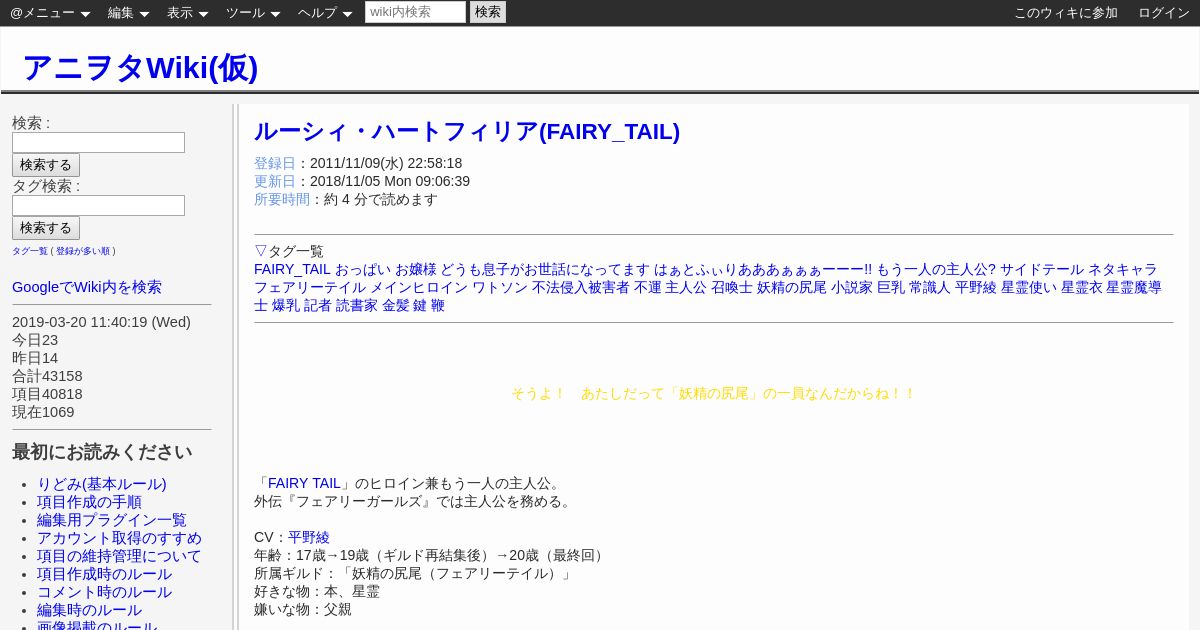Viewport: 1200px width, 630px height.
Task: Open the 小説家 tag
Action: [x=852, y=287]
